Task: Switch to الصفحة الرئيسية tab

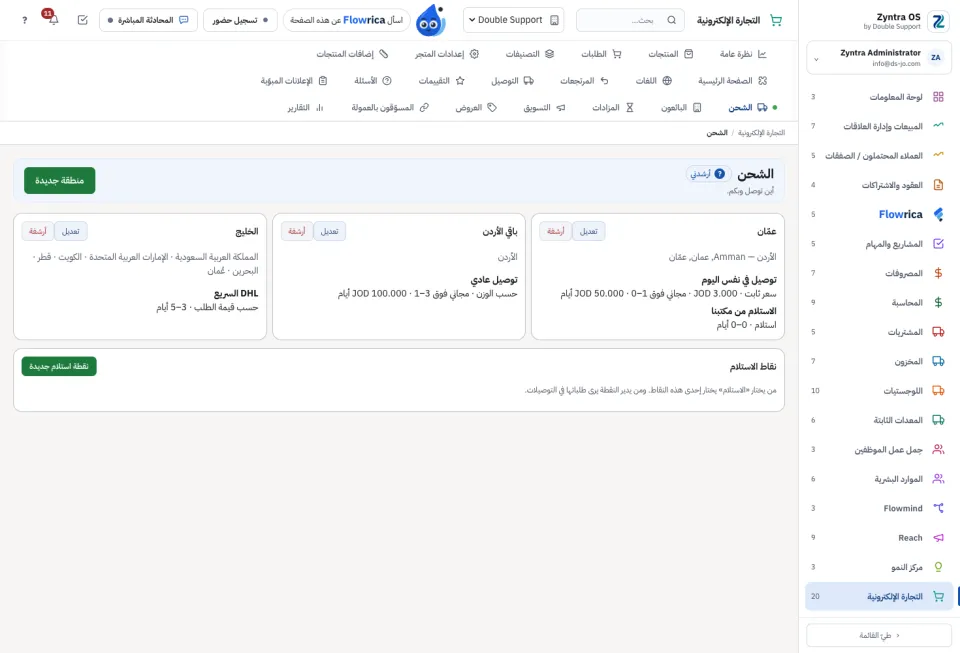Action: point(732,80)
